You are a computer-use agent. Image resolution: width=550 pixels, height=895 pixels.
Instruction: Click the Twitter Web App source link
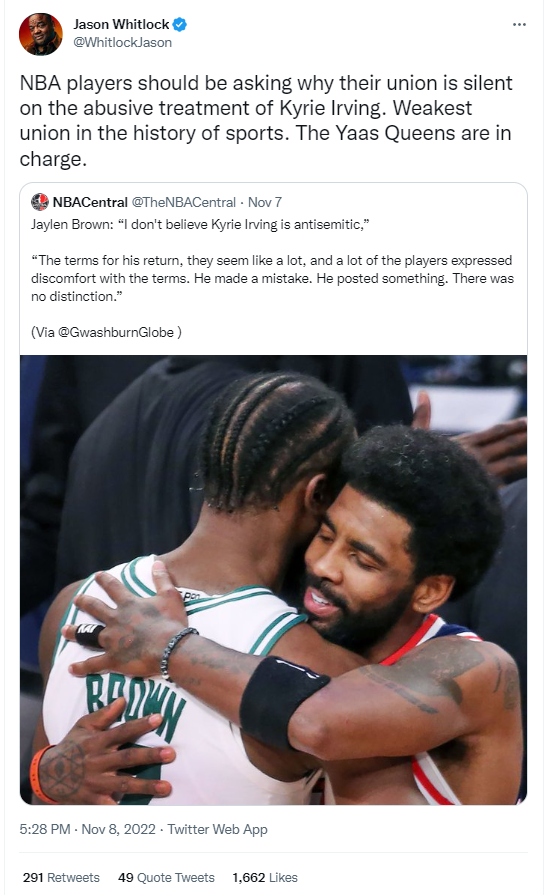[x=217, y=829]
